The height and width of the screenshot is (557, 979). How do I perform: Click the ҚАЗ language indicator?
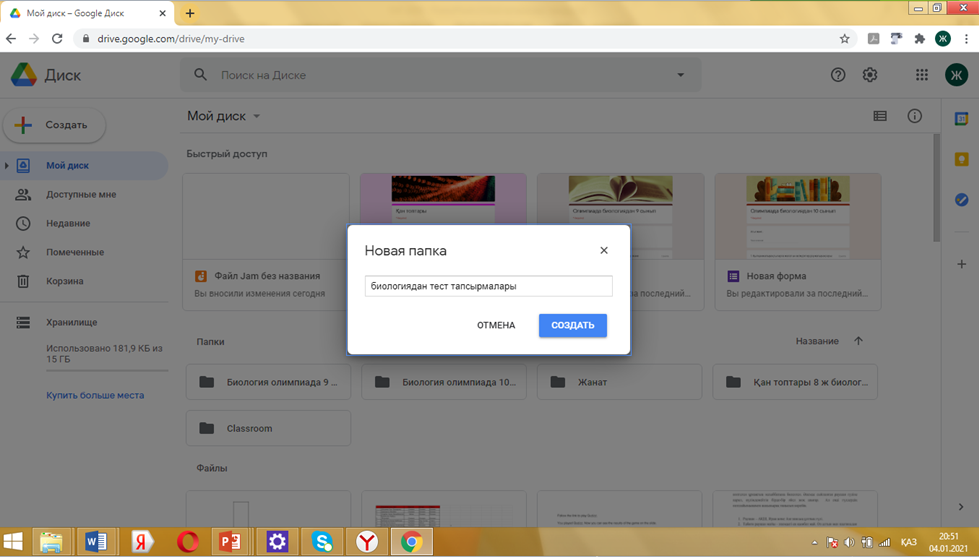coord(908,542)
